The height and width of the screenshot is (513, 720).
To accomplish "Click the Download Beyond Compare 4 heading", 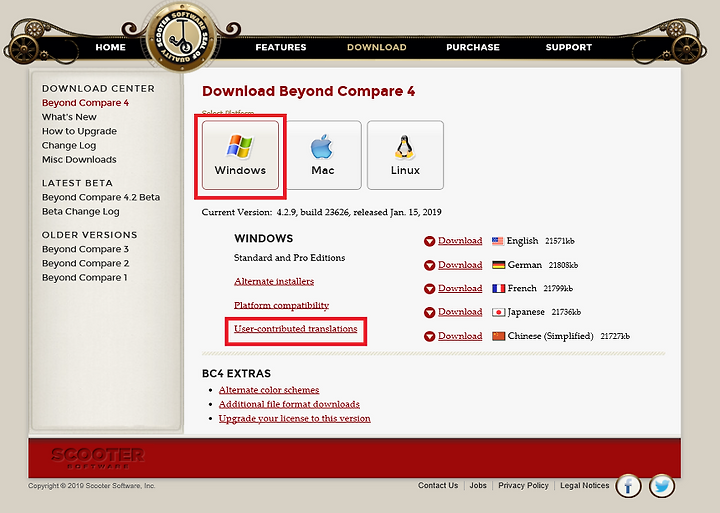I will [309, 91].
